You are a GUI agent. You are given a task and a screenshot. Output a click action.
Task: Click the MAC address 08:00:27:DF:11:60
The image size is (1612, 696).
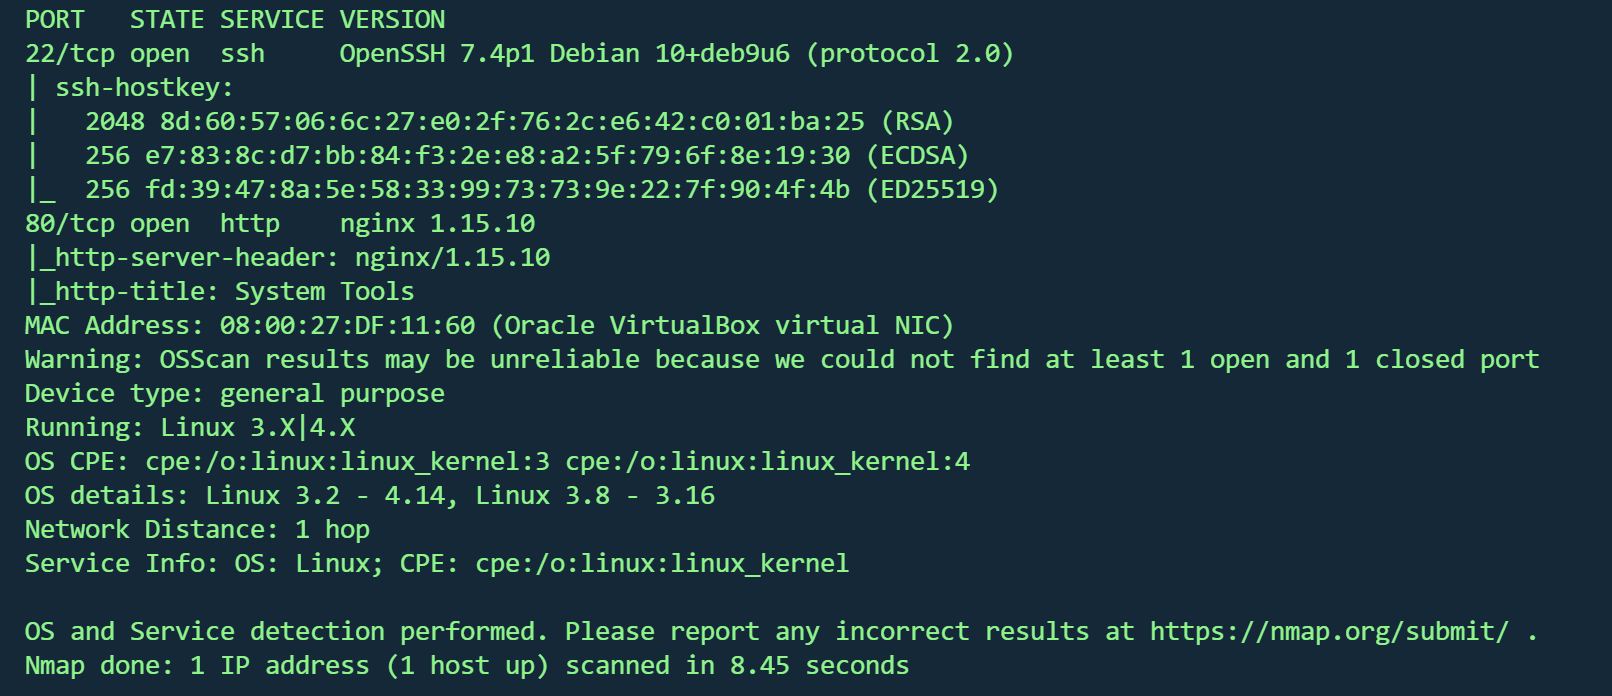347,326
